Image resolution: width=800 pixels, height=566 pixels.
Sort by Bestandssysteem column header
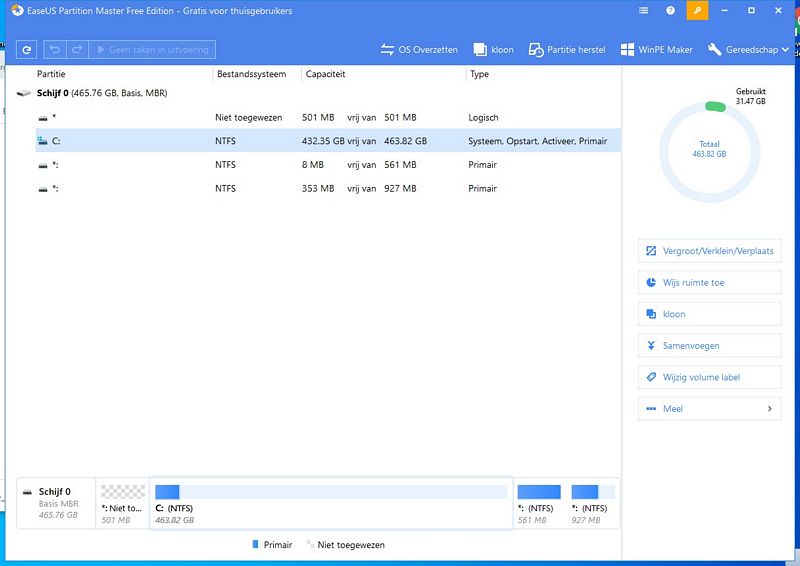tap(252, 74)
